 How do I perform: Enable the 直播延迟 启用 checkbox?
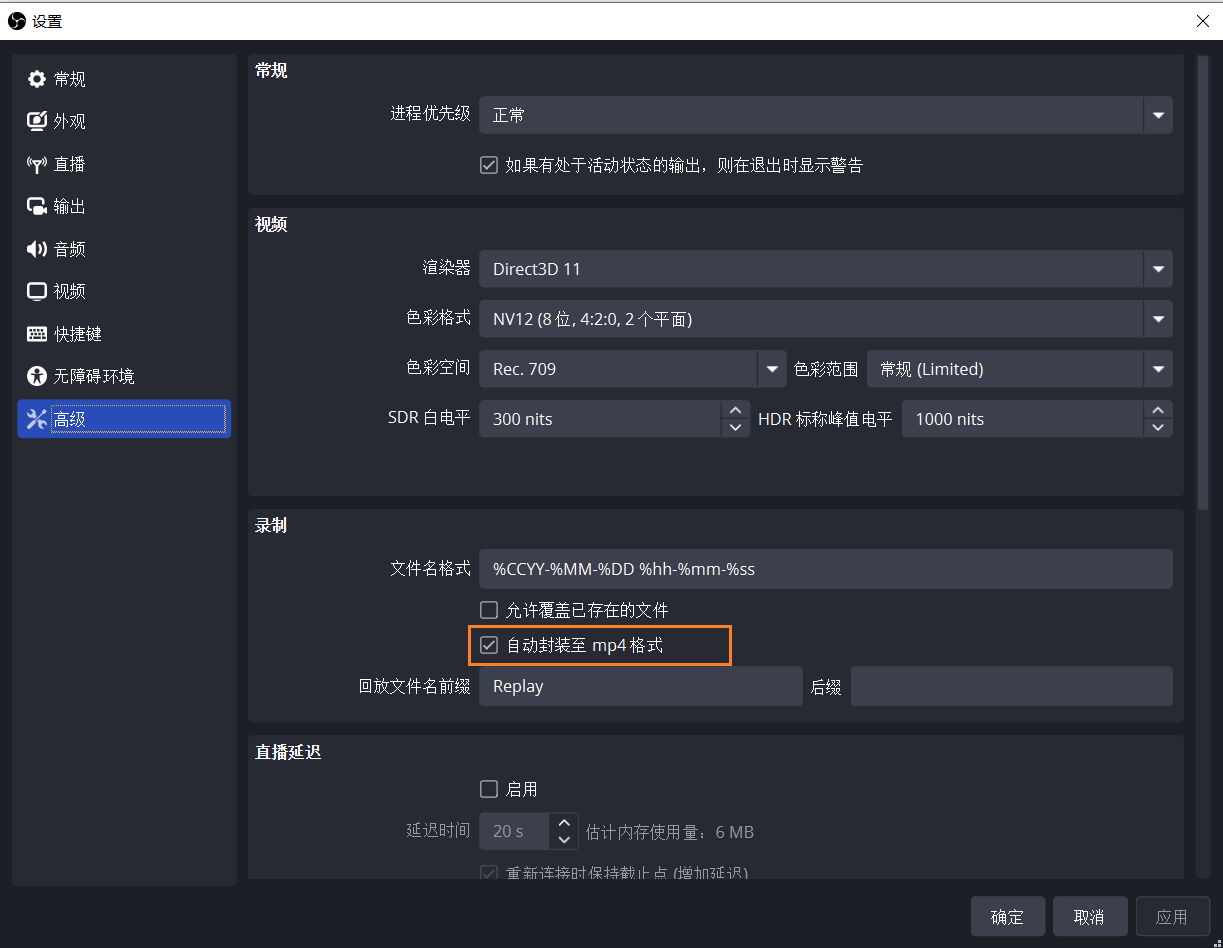pos(489,789)
